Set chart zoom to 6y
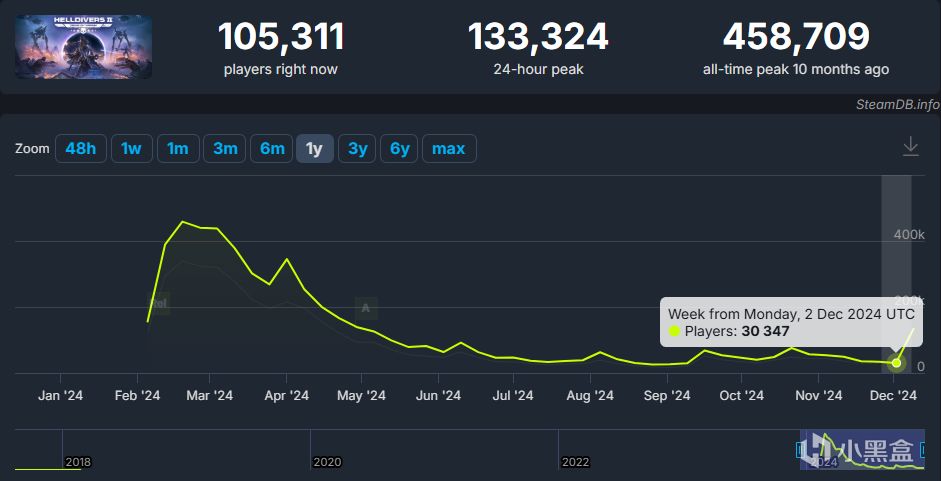Image resolution: width=941 pixels, height=481 pixels. click(x=399, y=148)
